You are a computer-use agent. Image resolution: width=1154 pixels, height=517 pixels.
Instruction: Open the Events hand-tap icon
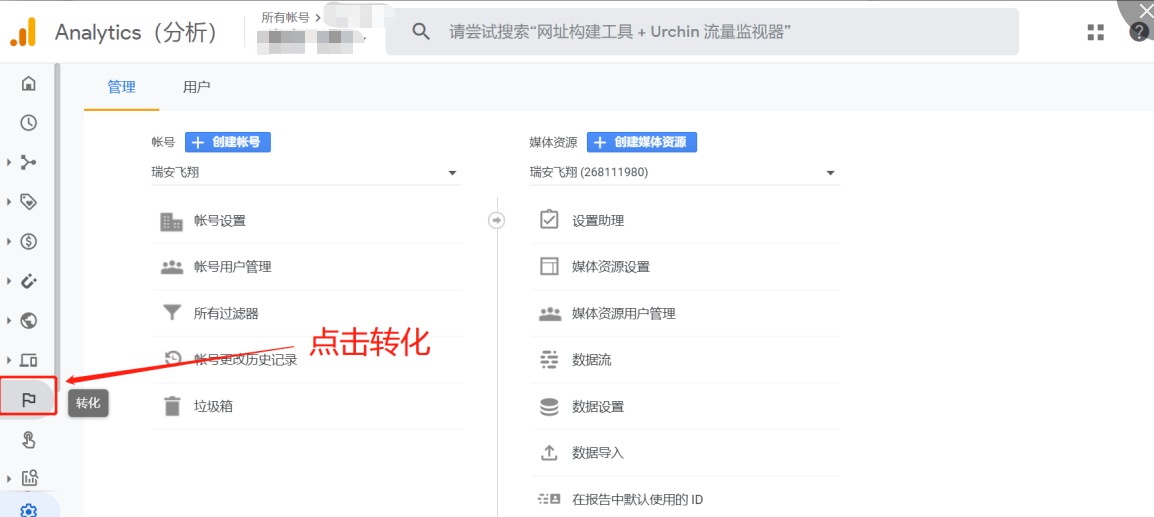pyautogui.click(x=29, y=439)
